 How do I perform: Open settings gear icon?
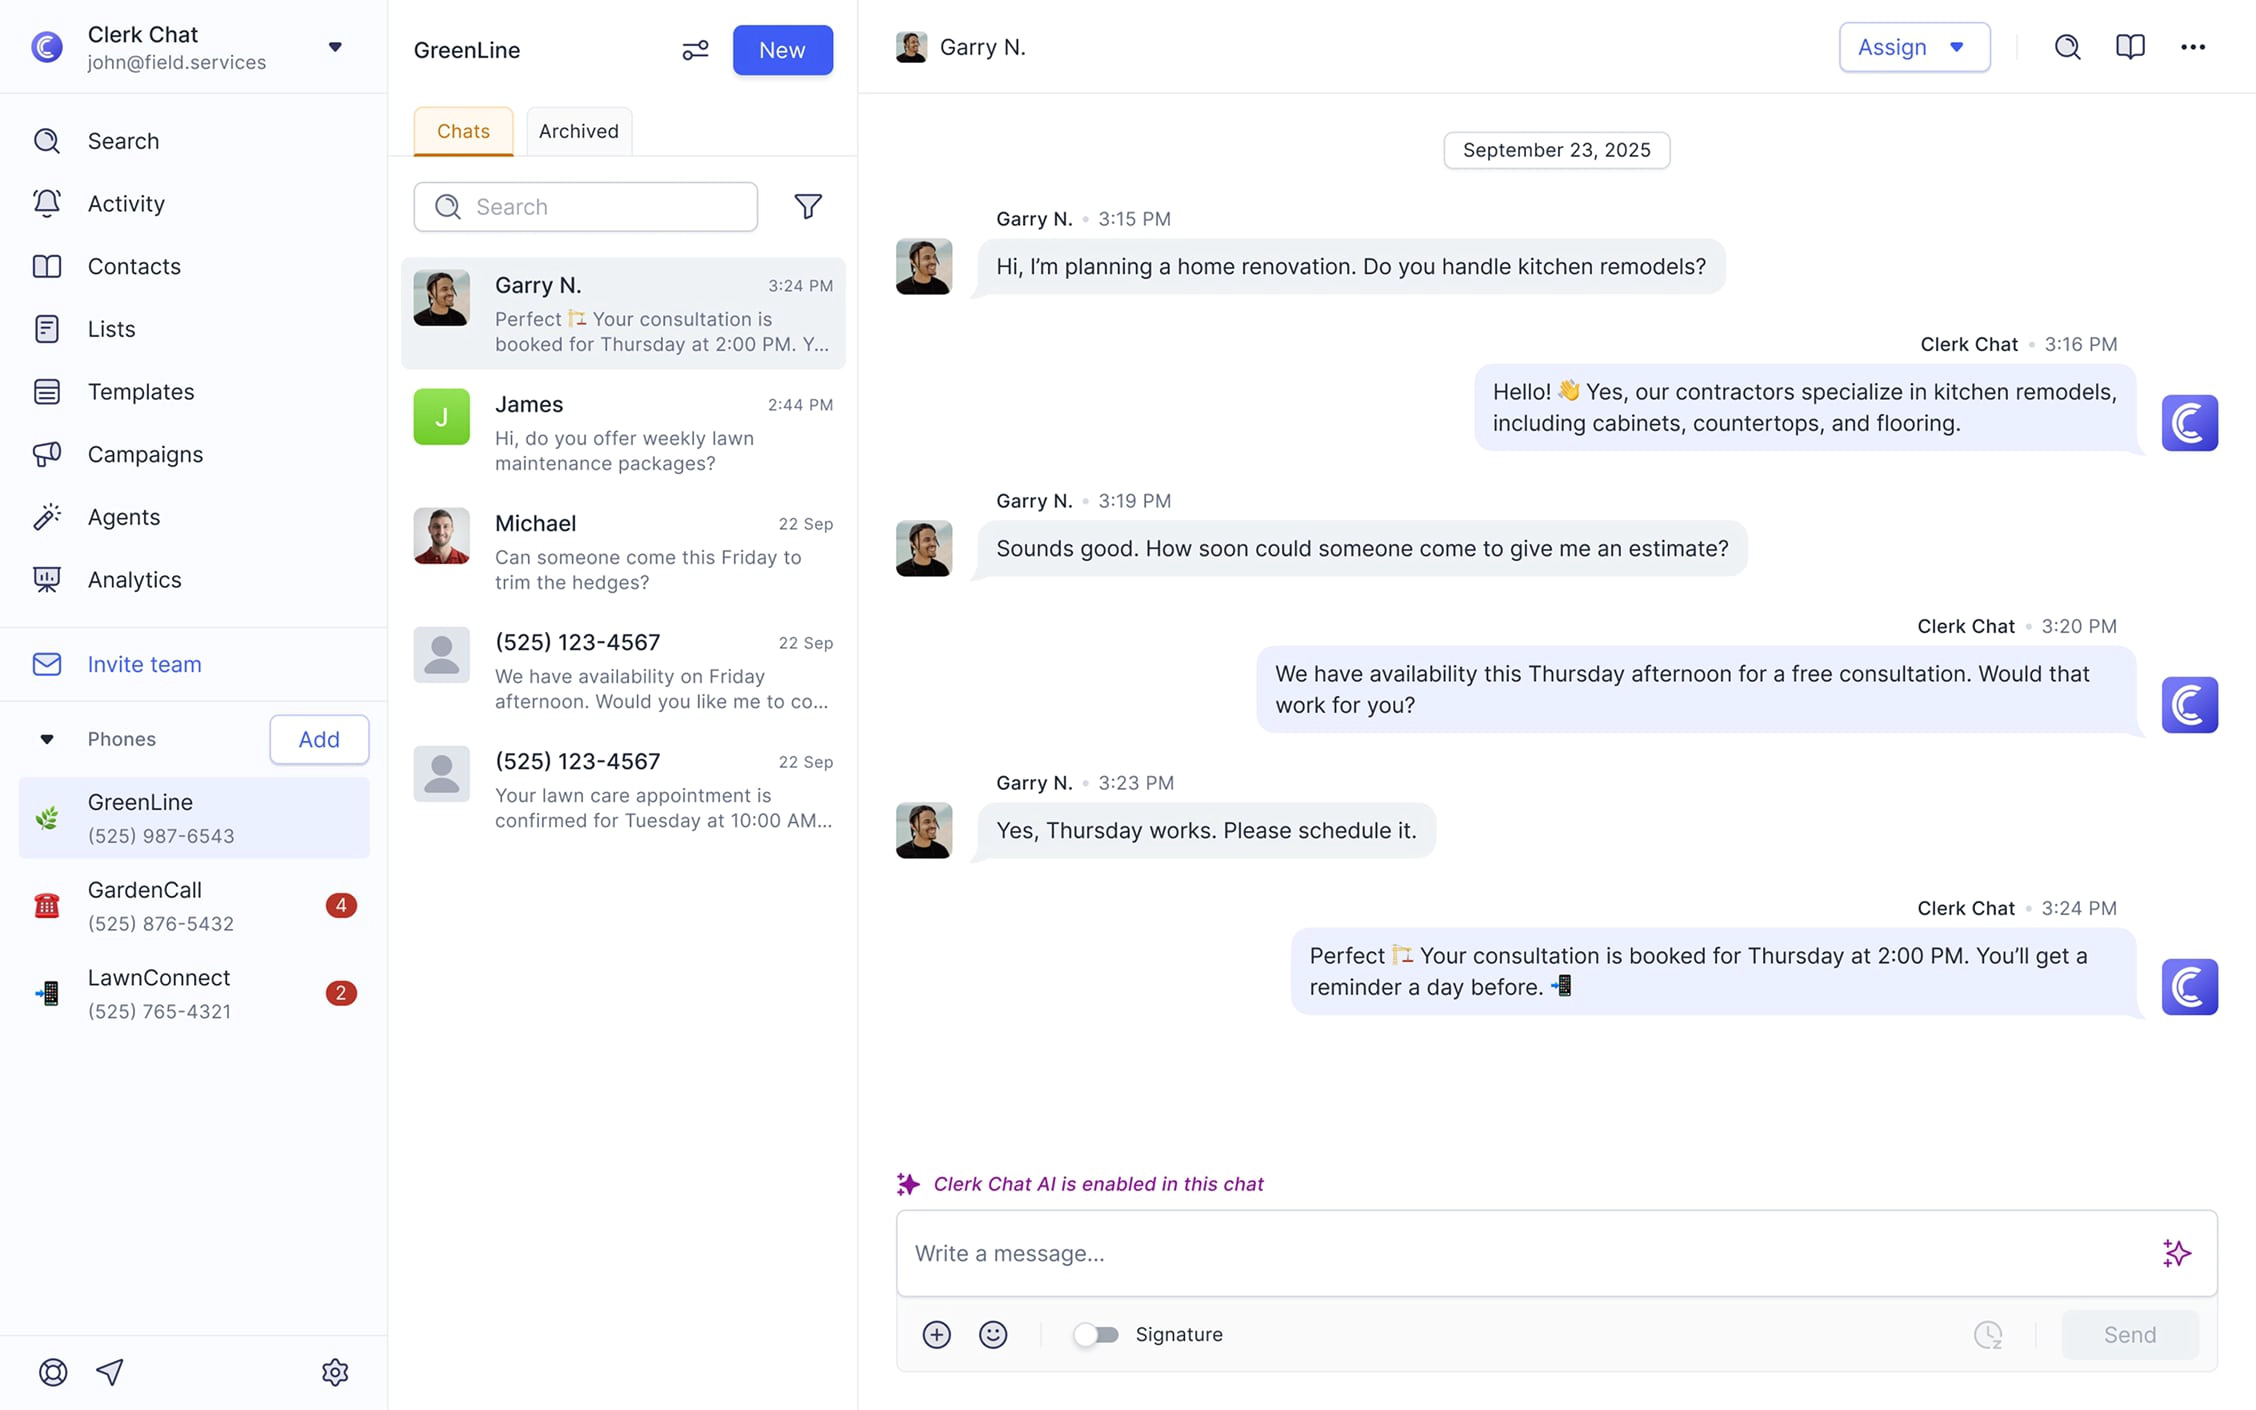[335, 1372]
